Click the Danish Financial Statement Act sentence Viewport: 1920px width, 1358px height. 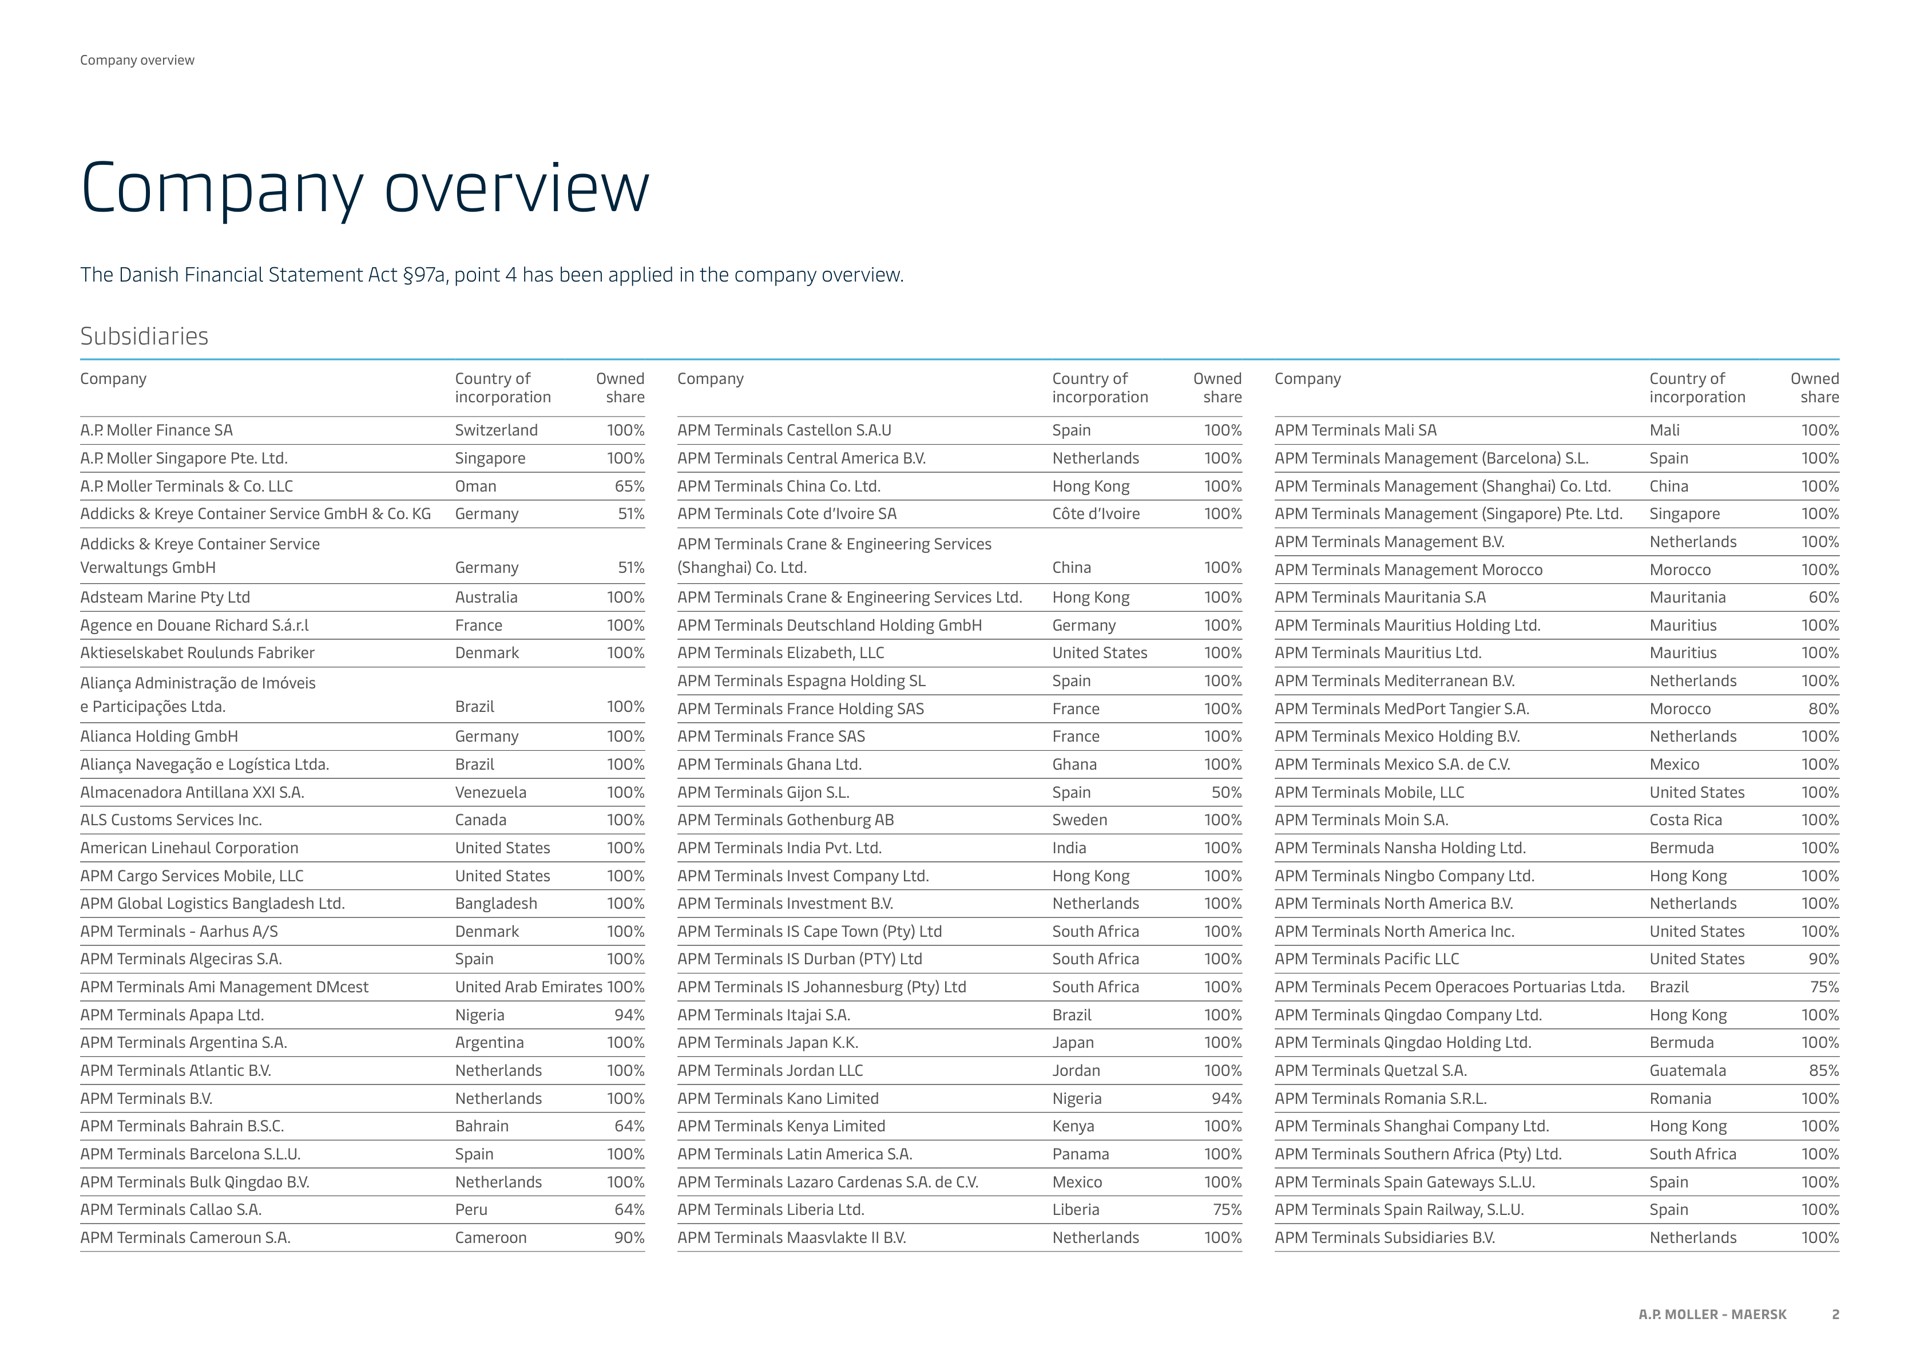tap(492, 275)
